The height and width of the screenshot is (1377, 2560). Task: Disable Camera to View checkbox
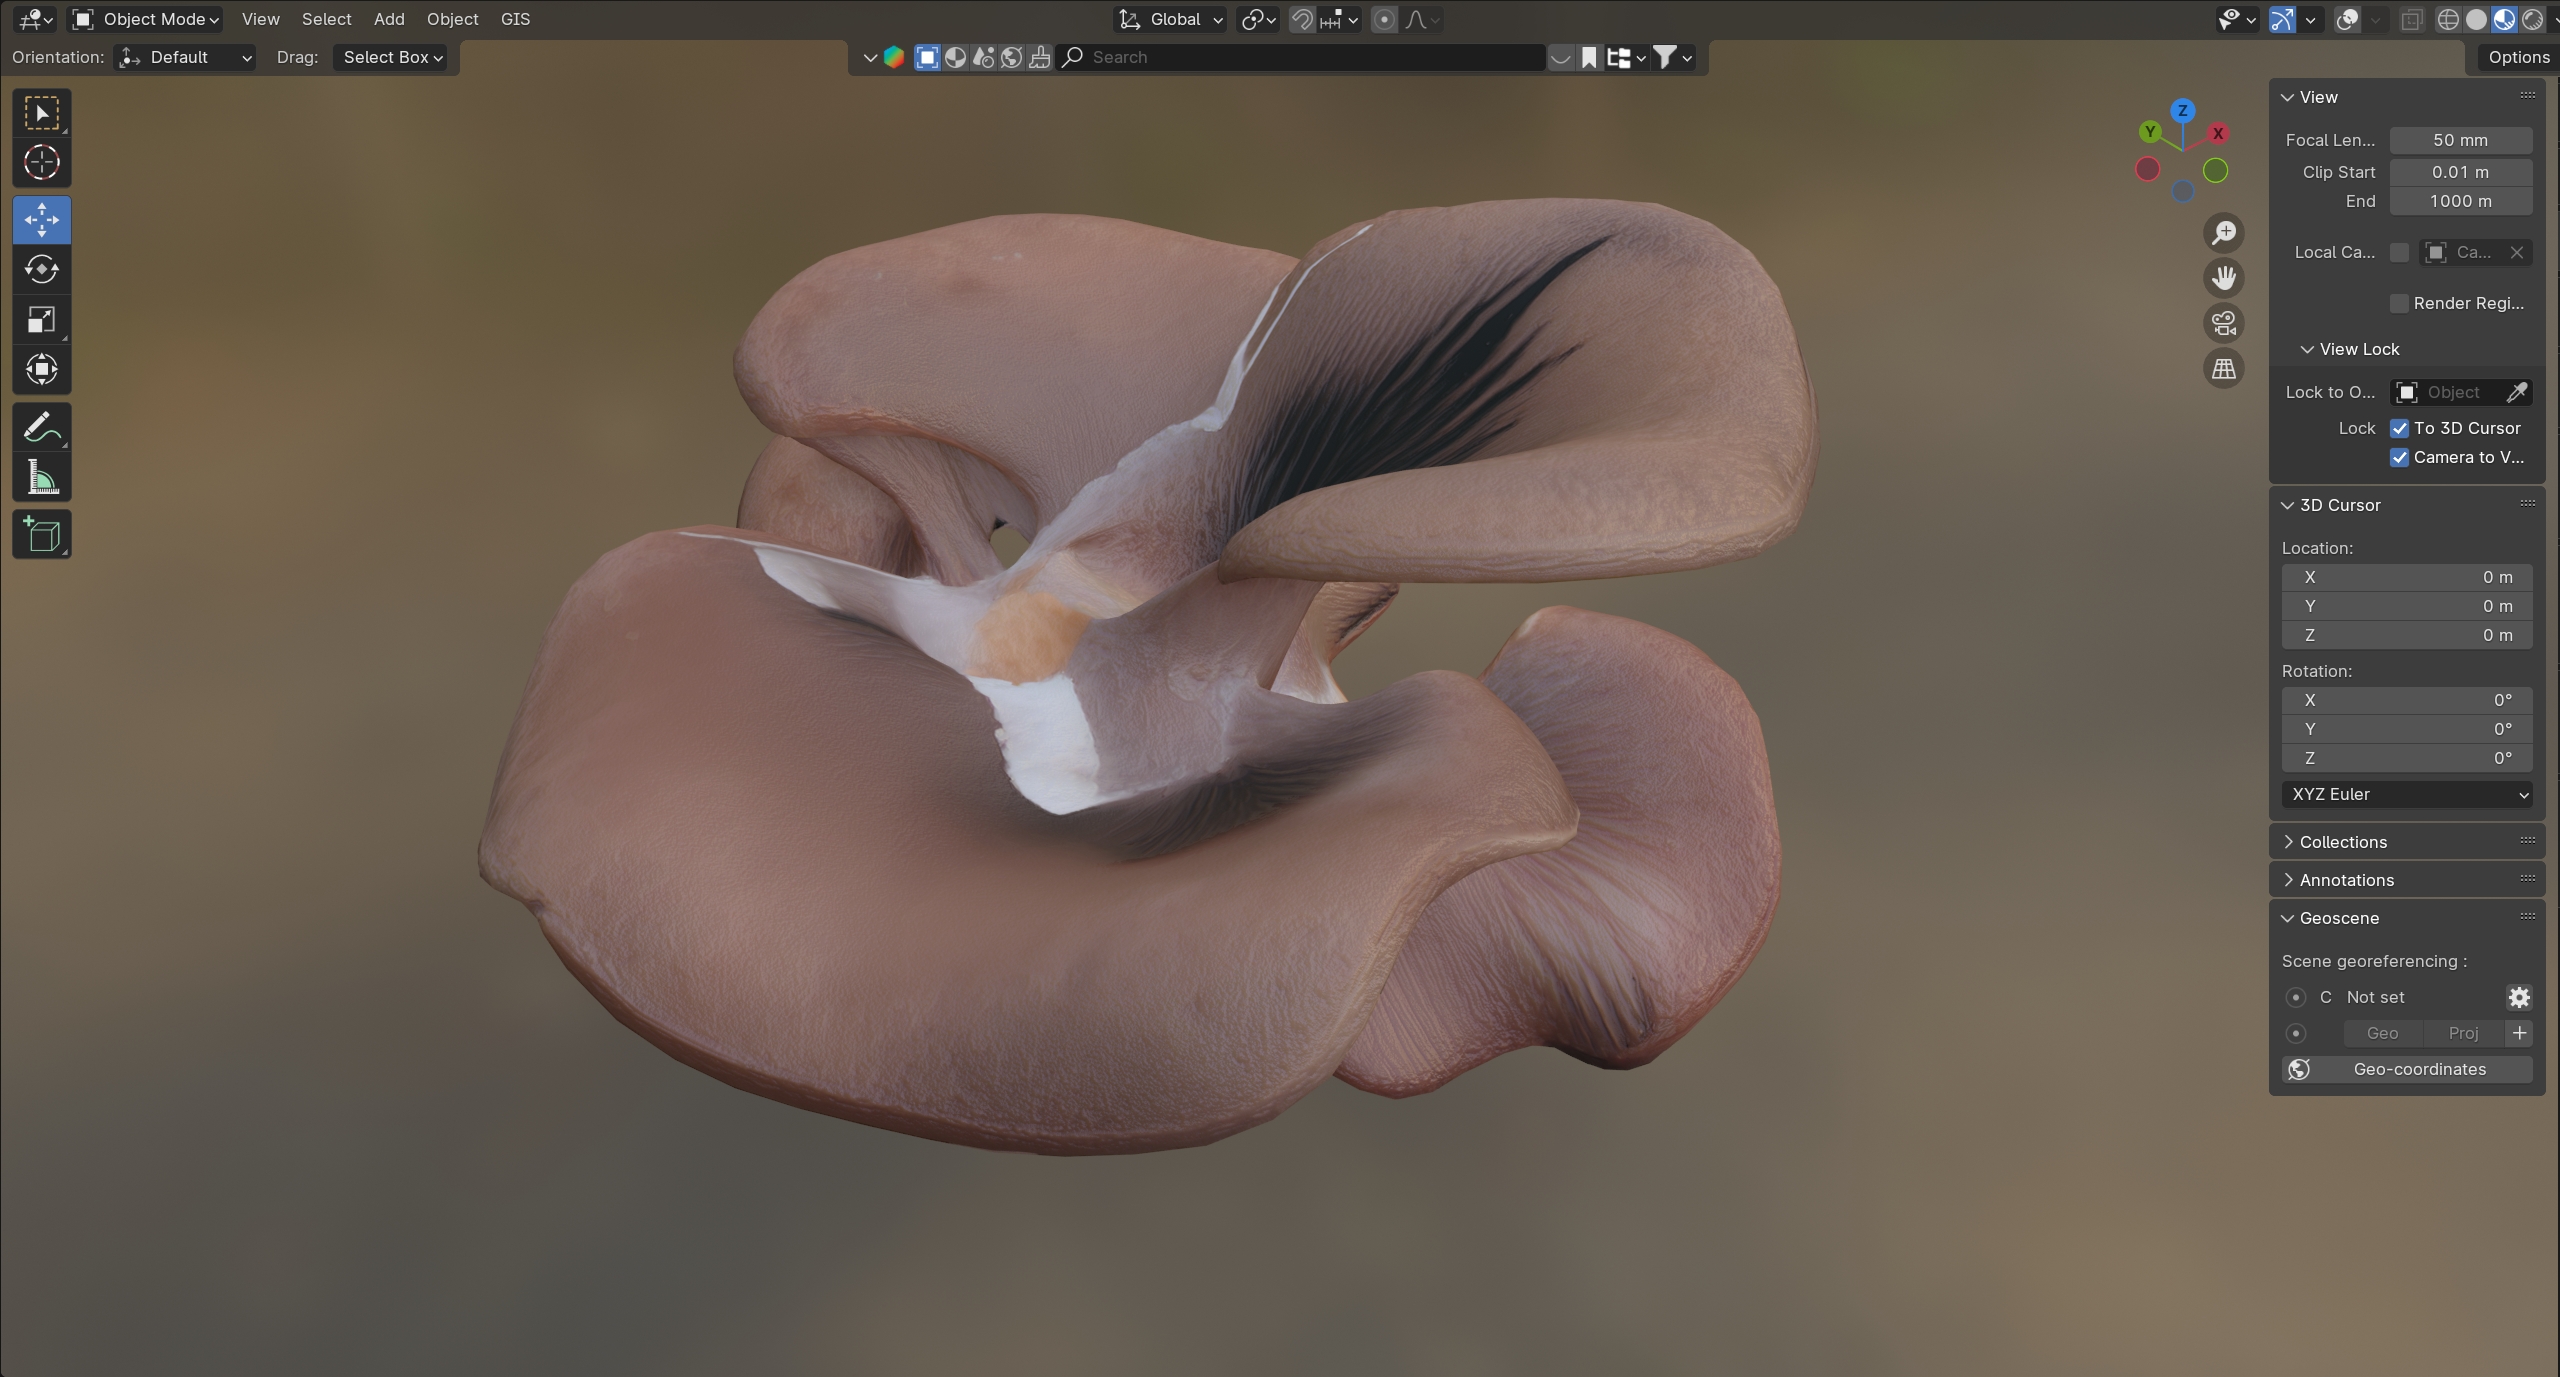(x=2399, y=457)
